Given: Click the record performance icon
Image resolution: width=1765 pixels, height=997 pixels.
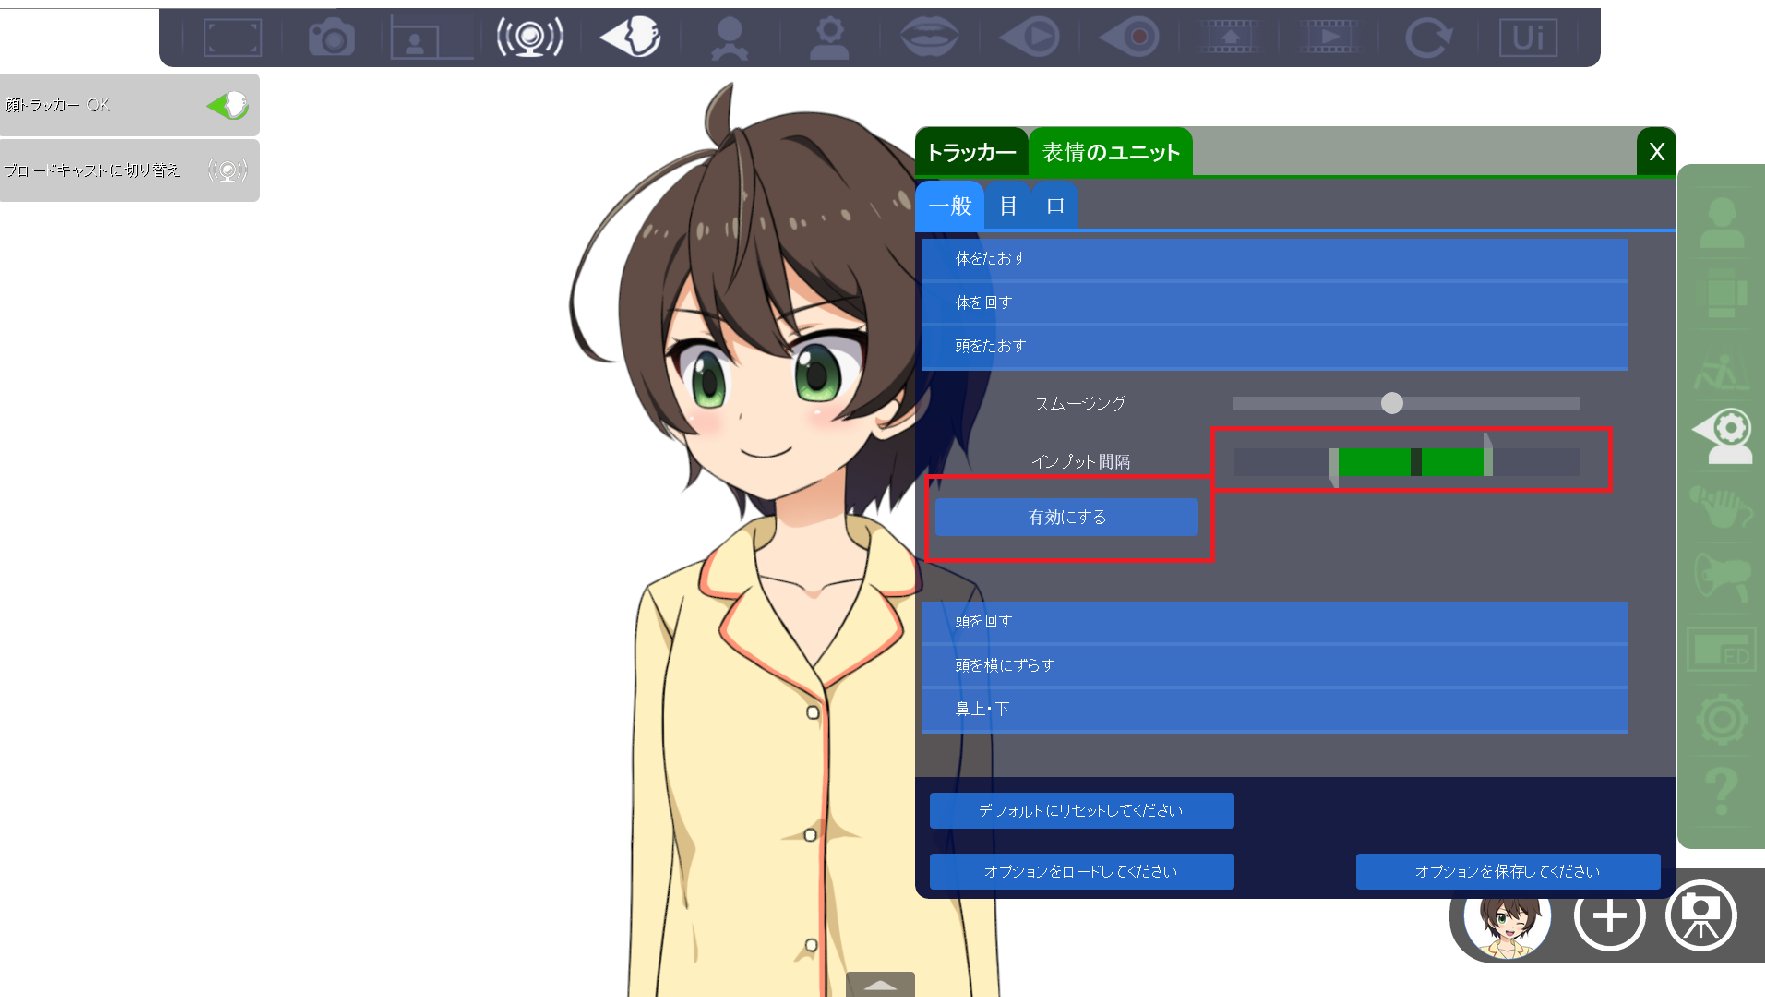Looking at the screenshot, I should pyautogui.click(x=1129, y=38).
